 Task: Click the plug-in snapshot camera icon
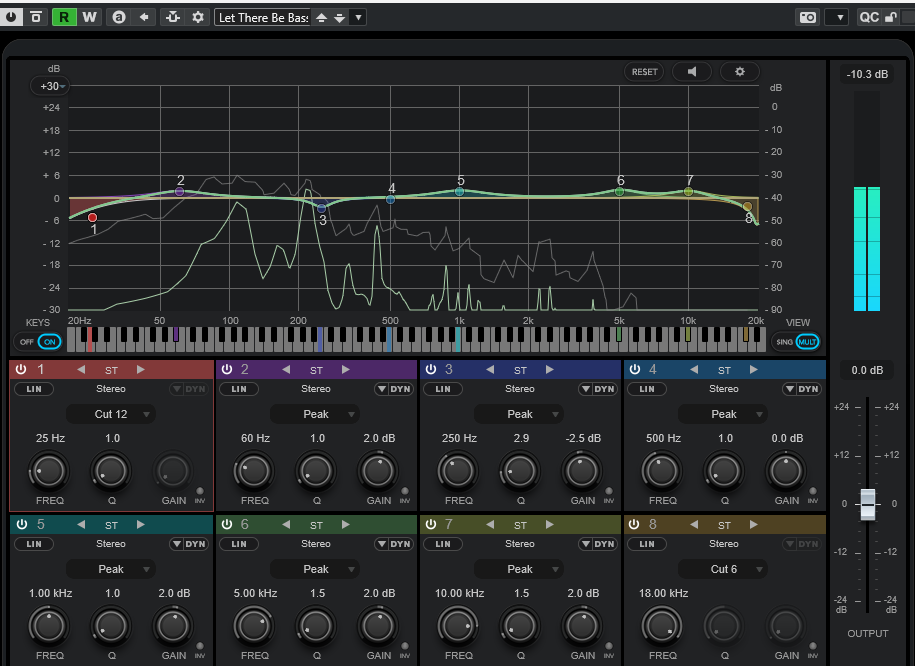click(808, 17)
